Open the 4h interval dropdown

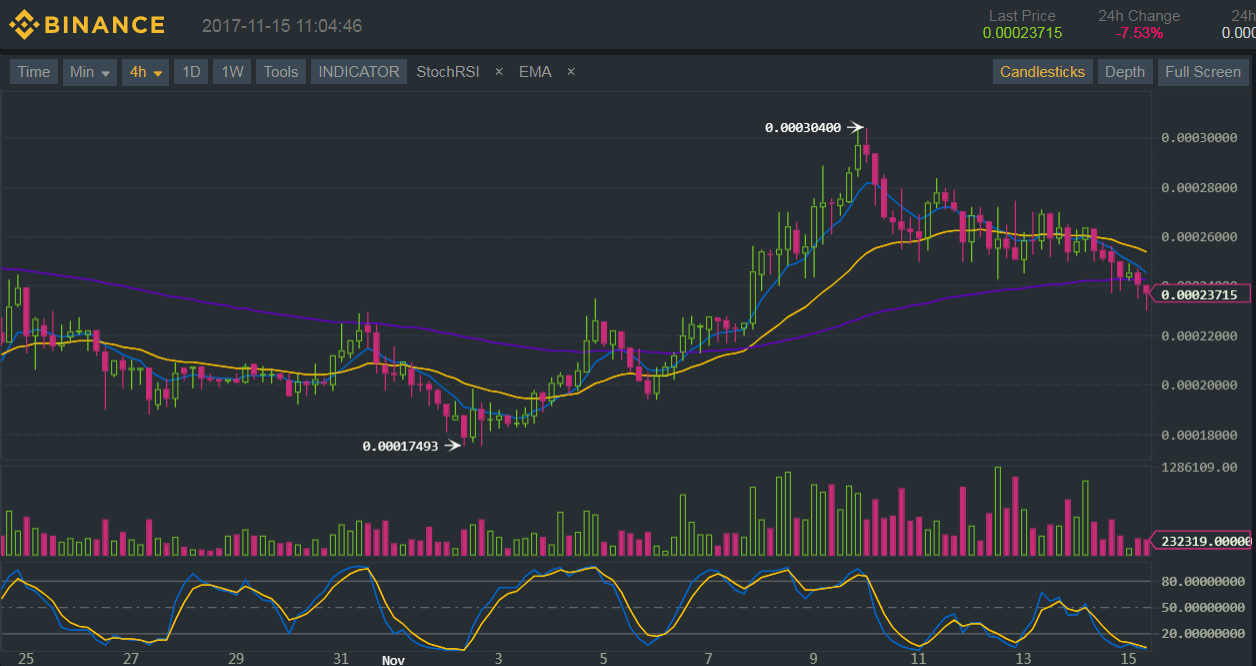point(145,72)
